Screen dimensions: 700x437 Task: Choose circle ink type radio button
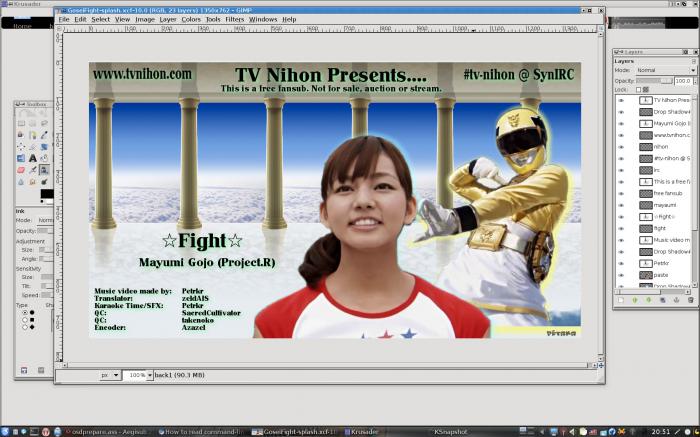click(25, 312)
